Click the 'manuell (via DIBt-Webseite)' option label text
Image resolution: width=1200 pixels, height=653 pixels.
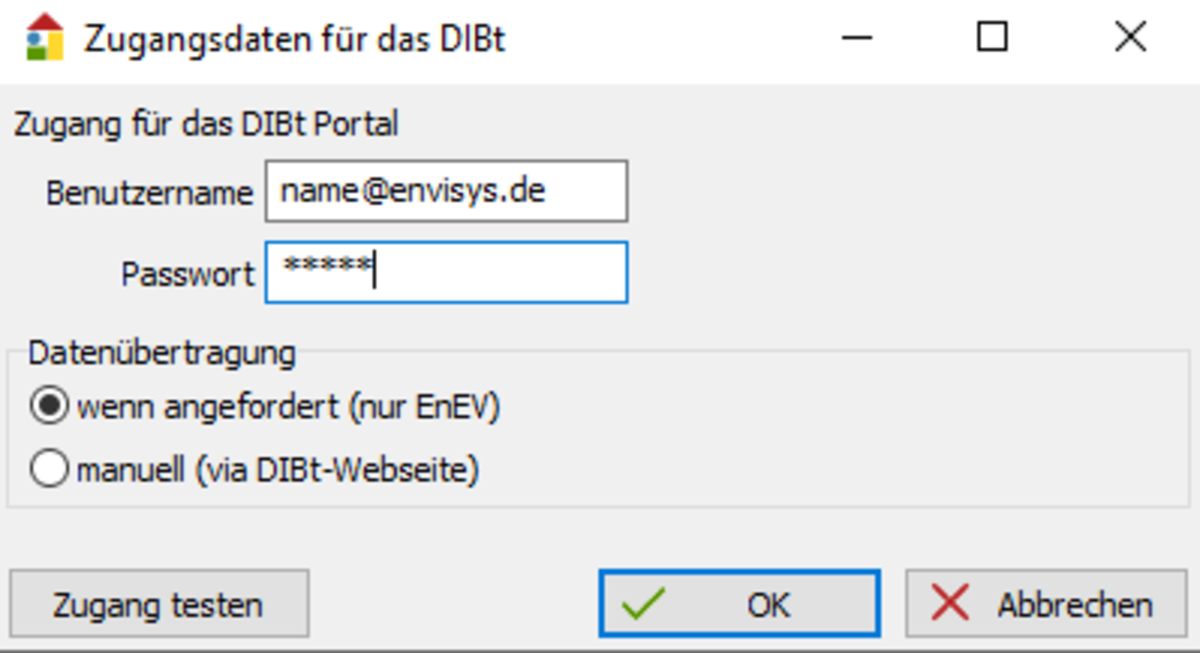click(x=278, y=469)
